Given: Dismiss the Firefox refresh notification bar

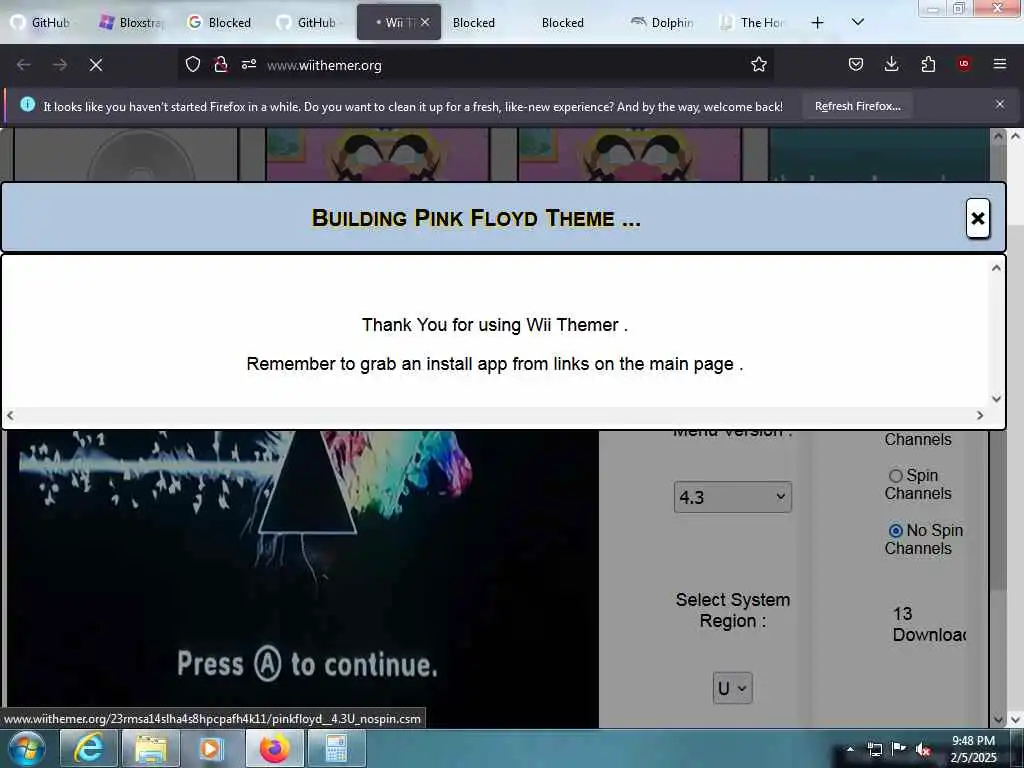Looking at the screenshot, I should [999, 104].
